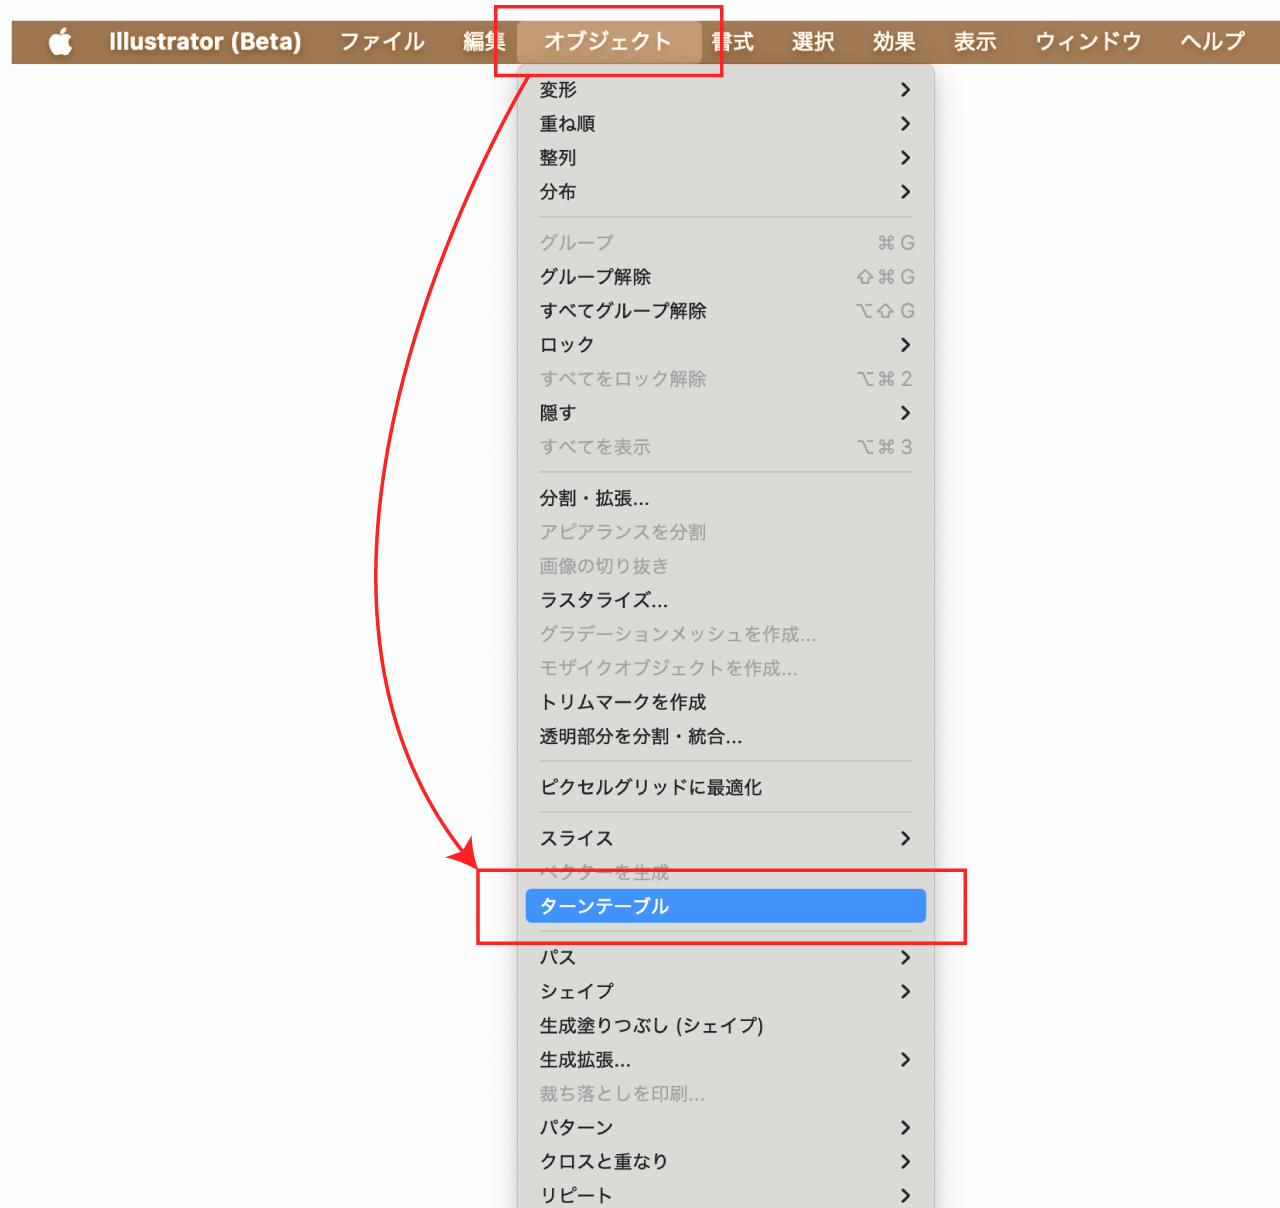Screen dimensions: 1280x1208
Task: Expand the シェイプ submenu
Action: [726, 991]
